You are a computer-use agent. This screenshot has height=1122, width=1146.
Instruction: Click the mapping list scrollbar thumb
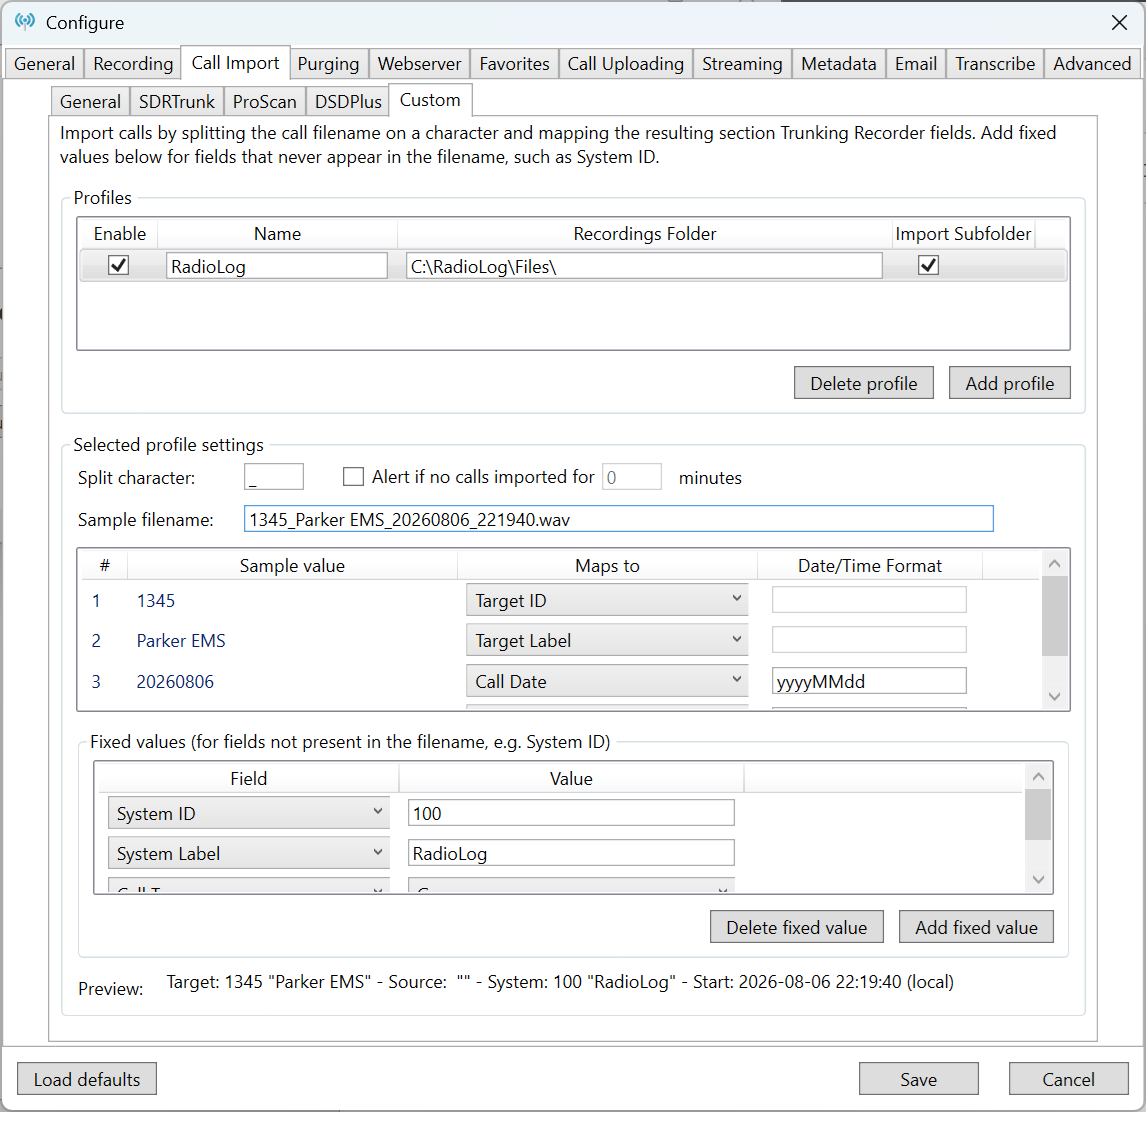(1054, 615)
